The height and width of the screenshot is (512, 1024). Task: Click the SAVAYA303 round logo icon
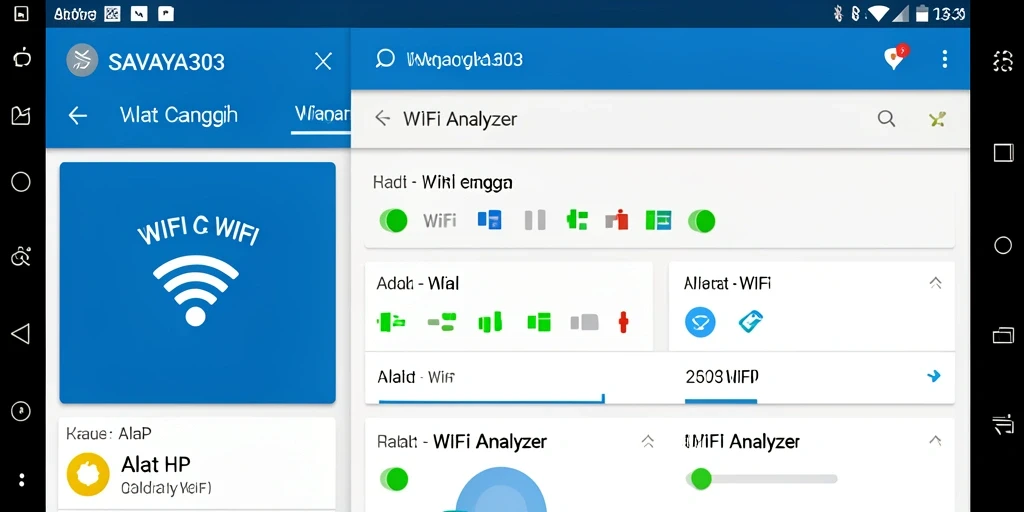click(x=82, y=61)
